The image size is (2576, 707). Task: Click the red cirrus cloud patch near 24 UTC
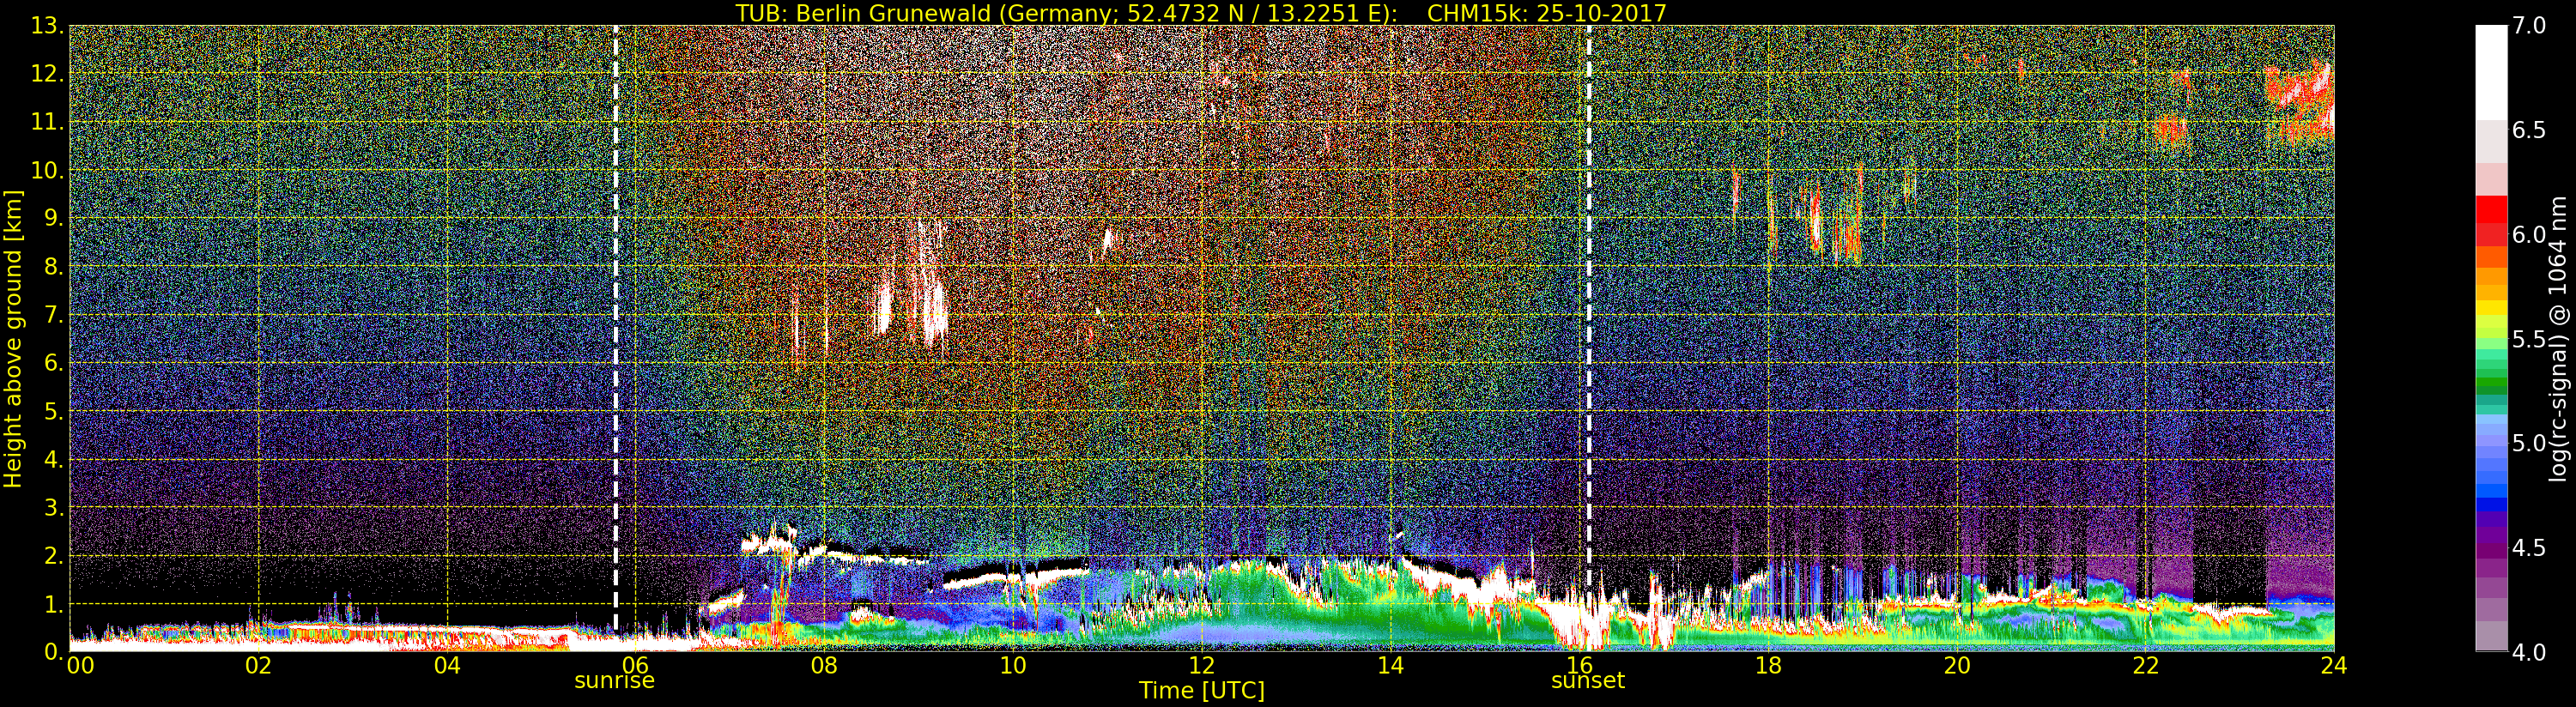click(2300, 105)
